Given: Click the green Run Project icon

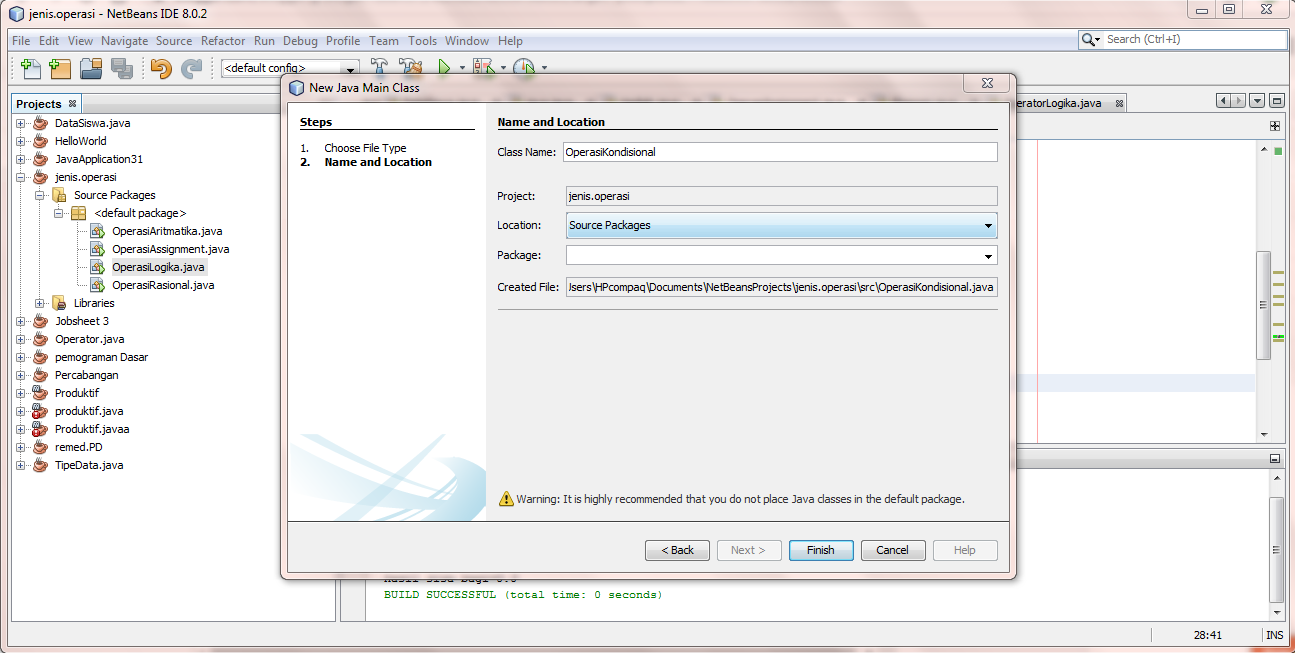Looking at the screenshot, I should pyautogui.click(x=445, y=67).
